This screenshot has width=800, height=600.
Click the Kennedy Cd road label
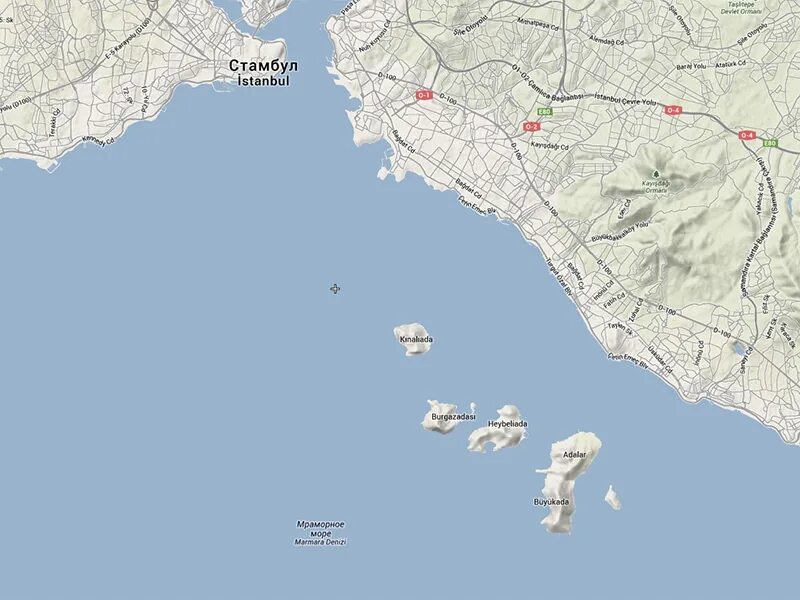tap(98, 141)
